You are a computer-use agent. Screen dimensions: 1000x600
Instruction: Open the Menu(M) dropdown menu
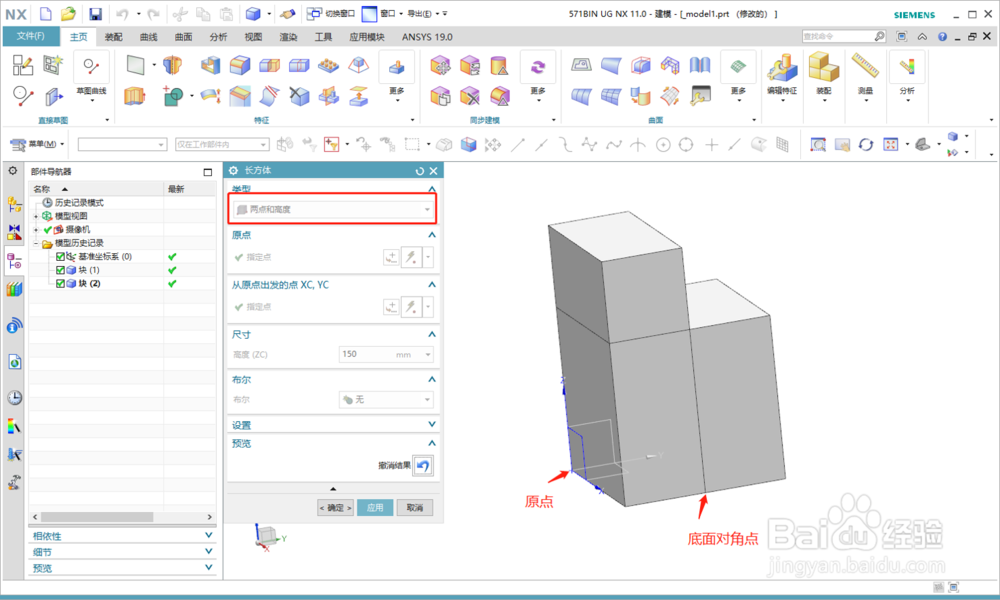coord(37,144)
